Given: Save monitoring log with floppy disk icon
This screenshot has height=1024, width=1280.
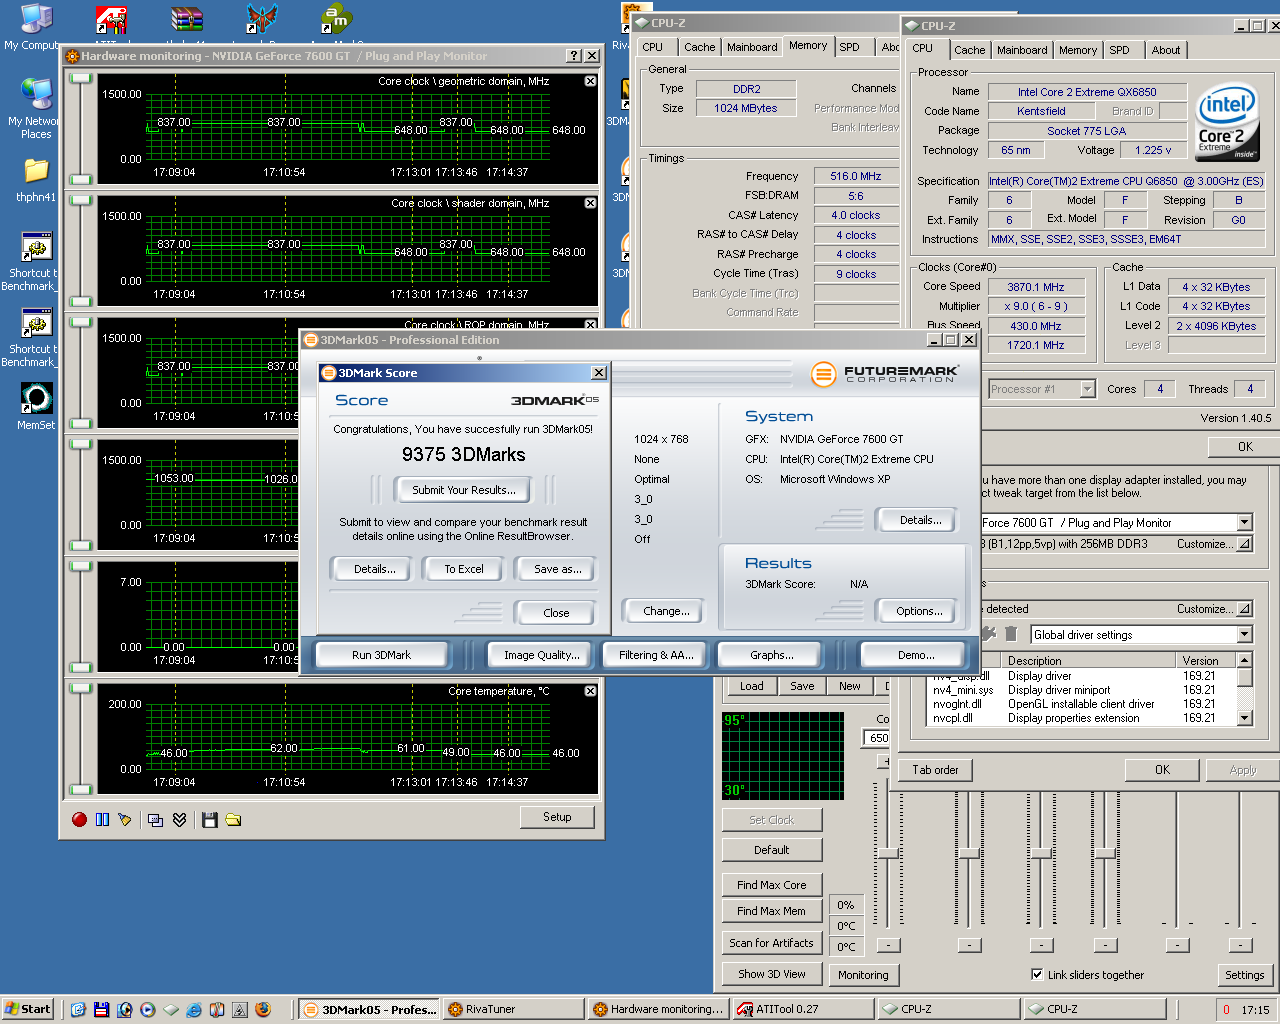Looking at the screenshot, I should pyautogui.click(x=210, y=820).
